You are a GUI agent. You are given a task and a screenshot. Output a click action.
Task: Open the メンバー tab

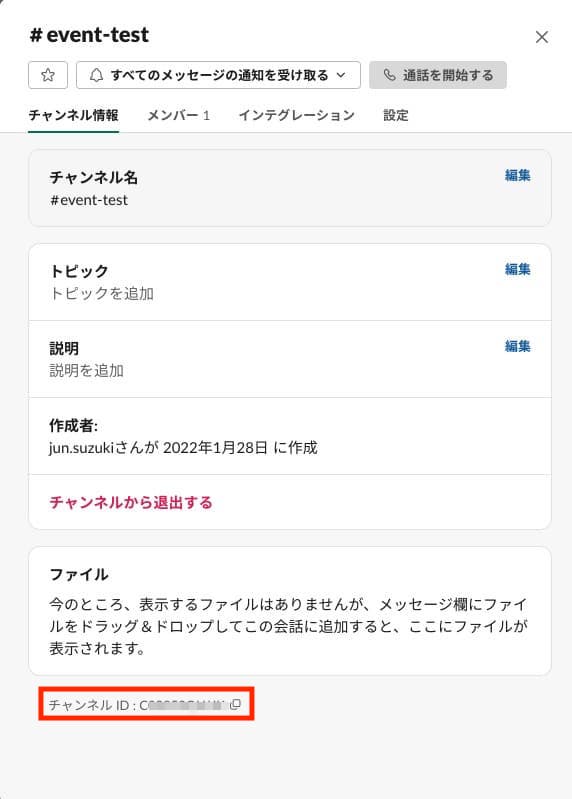[x=179, y=115]
